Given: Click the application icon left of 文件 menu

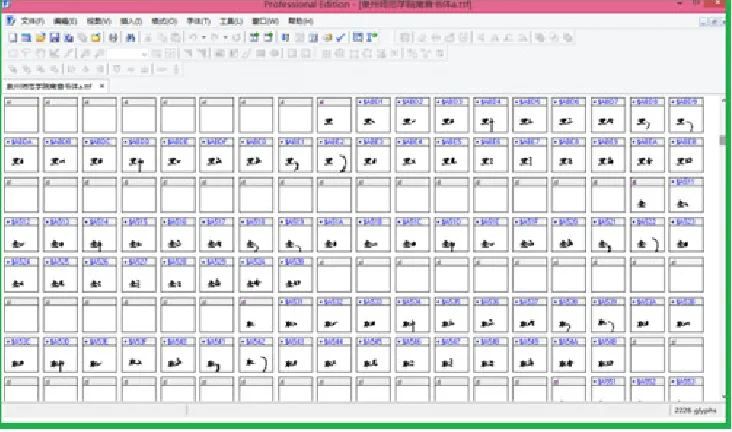Looking at the screenshot, I should (x=11, y=21).
